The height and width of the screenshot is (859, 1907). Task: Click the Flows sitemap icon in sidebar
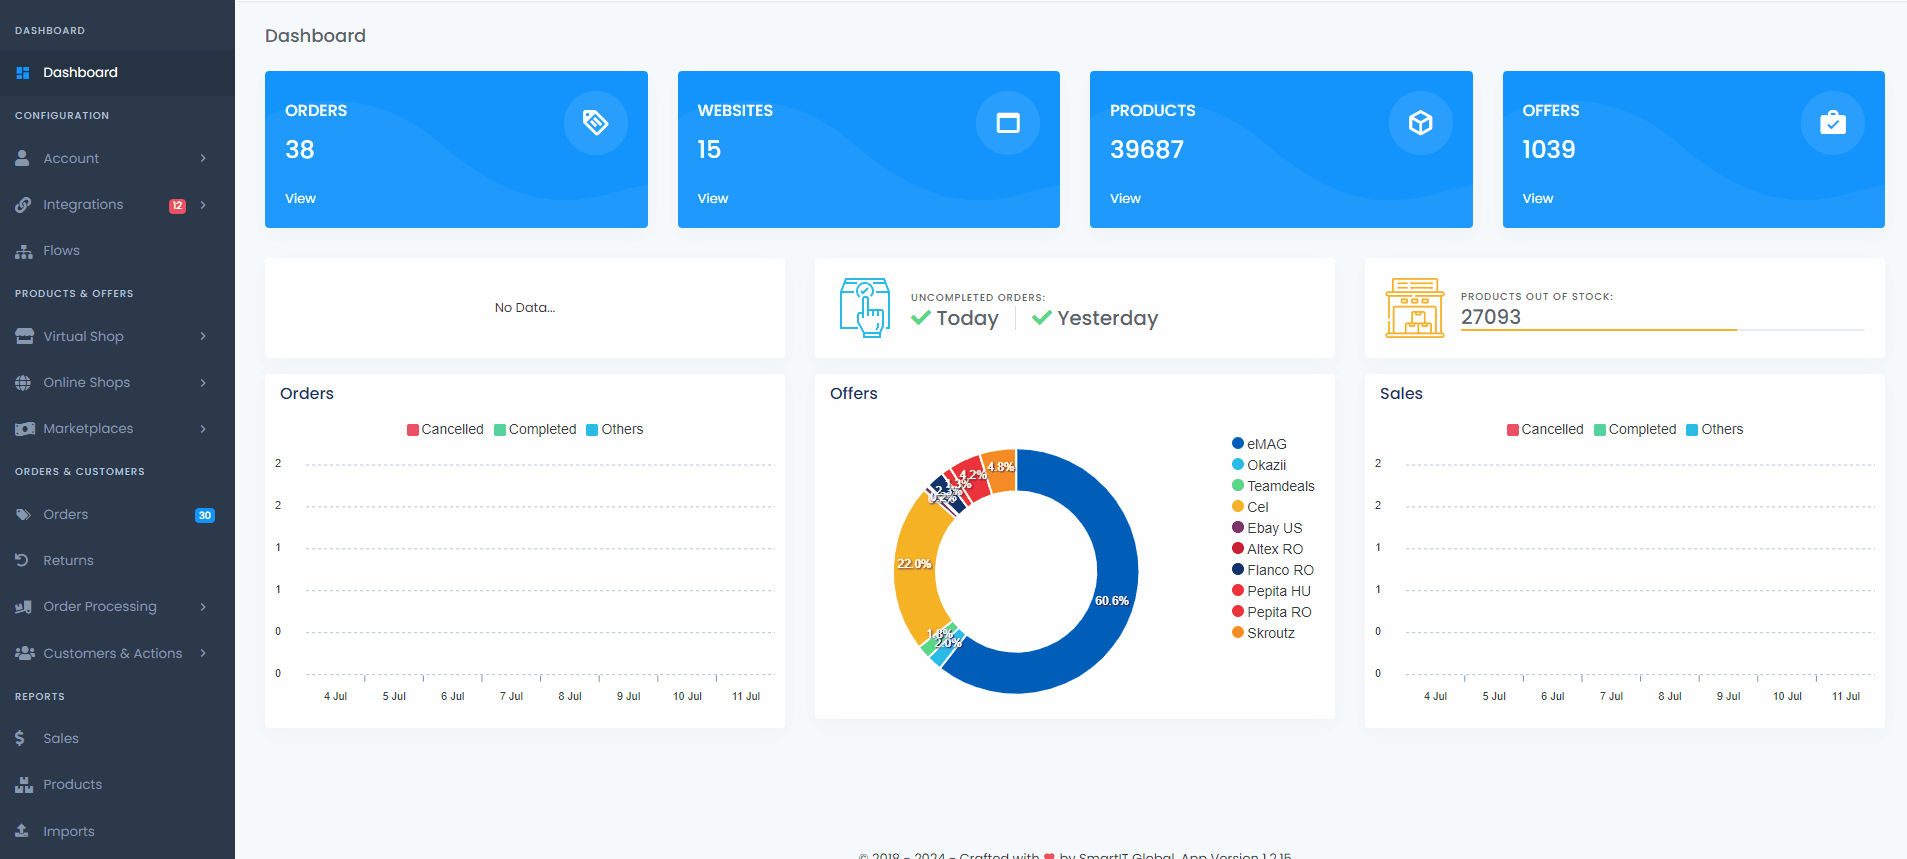pyautogui.click(x=24, y=251)
